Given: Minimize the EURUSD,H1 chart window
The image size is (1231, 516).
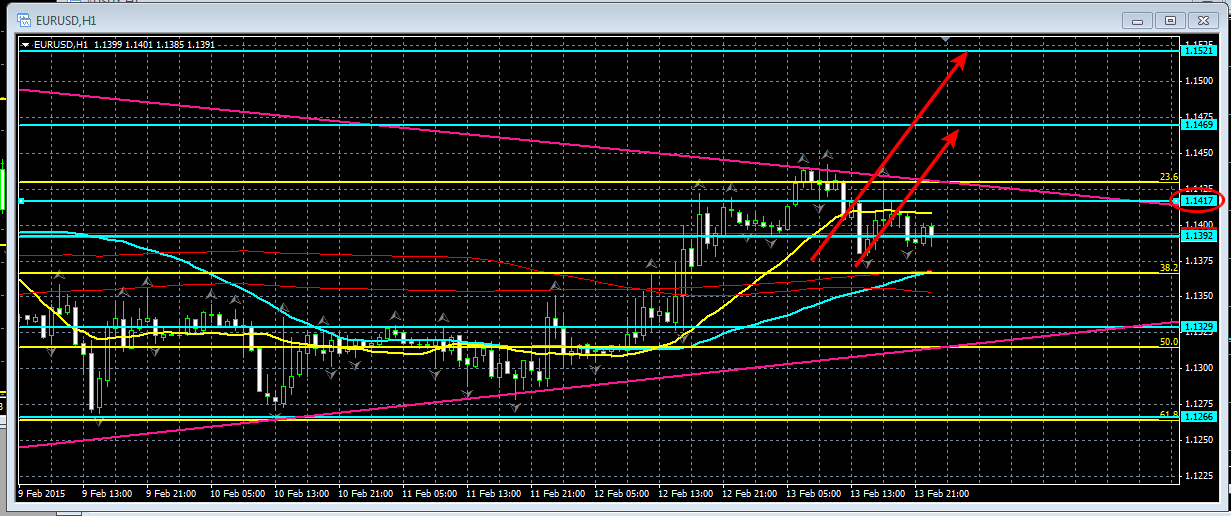Looking at the screenshot, I should (1135, 19).
